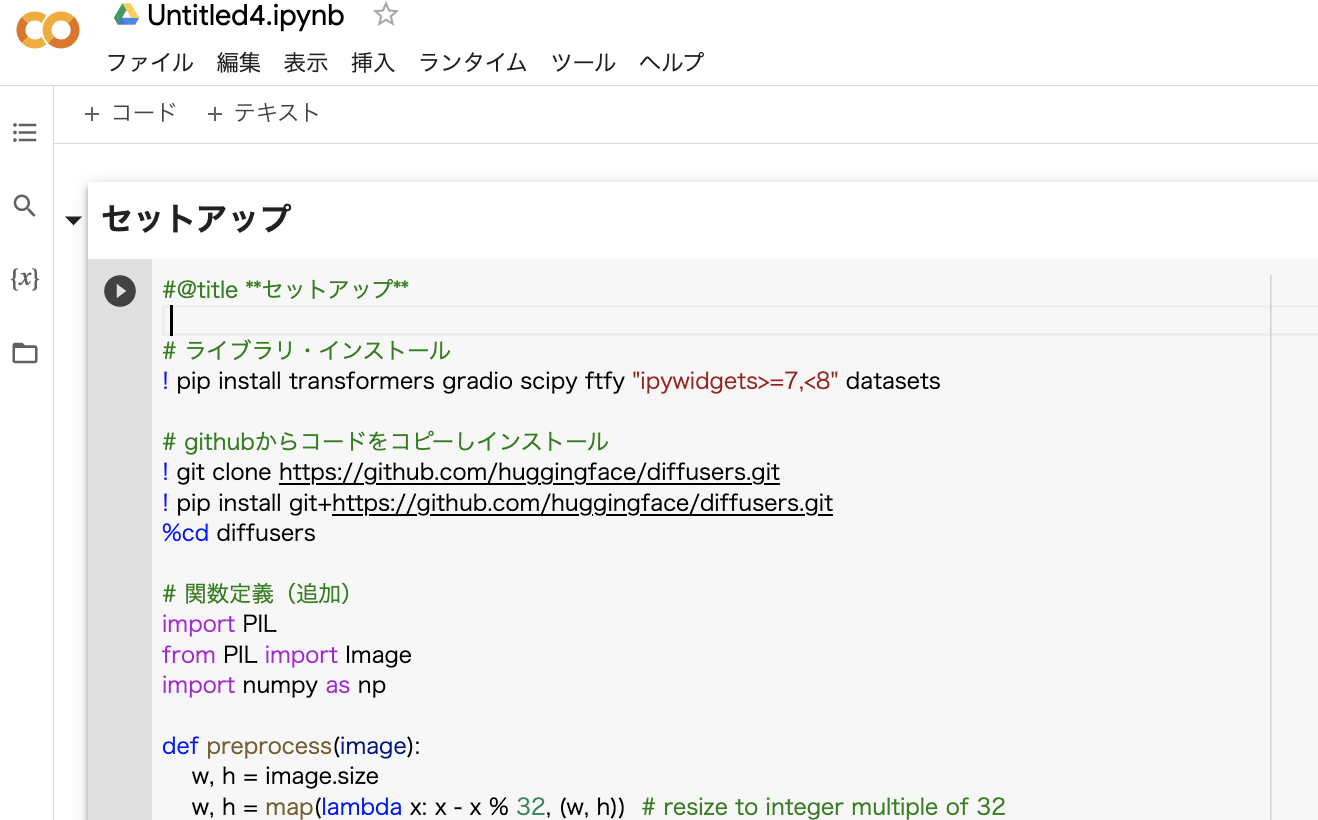Open the table of contents sidebar
This screenshot has height=820, width=1318.
tap(24, 131)
